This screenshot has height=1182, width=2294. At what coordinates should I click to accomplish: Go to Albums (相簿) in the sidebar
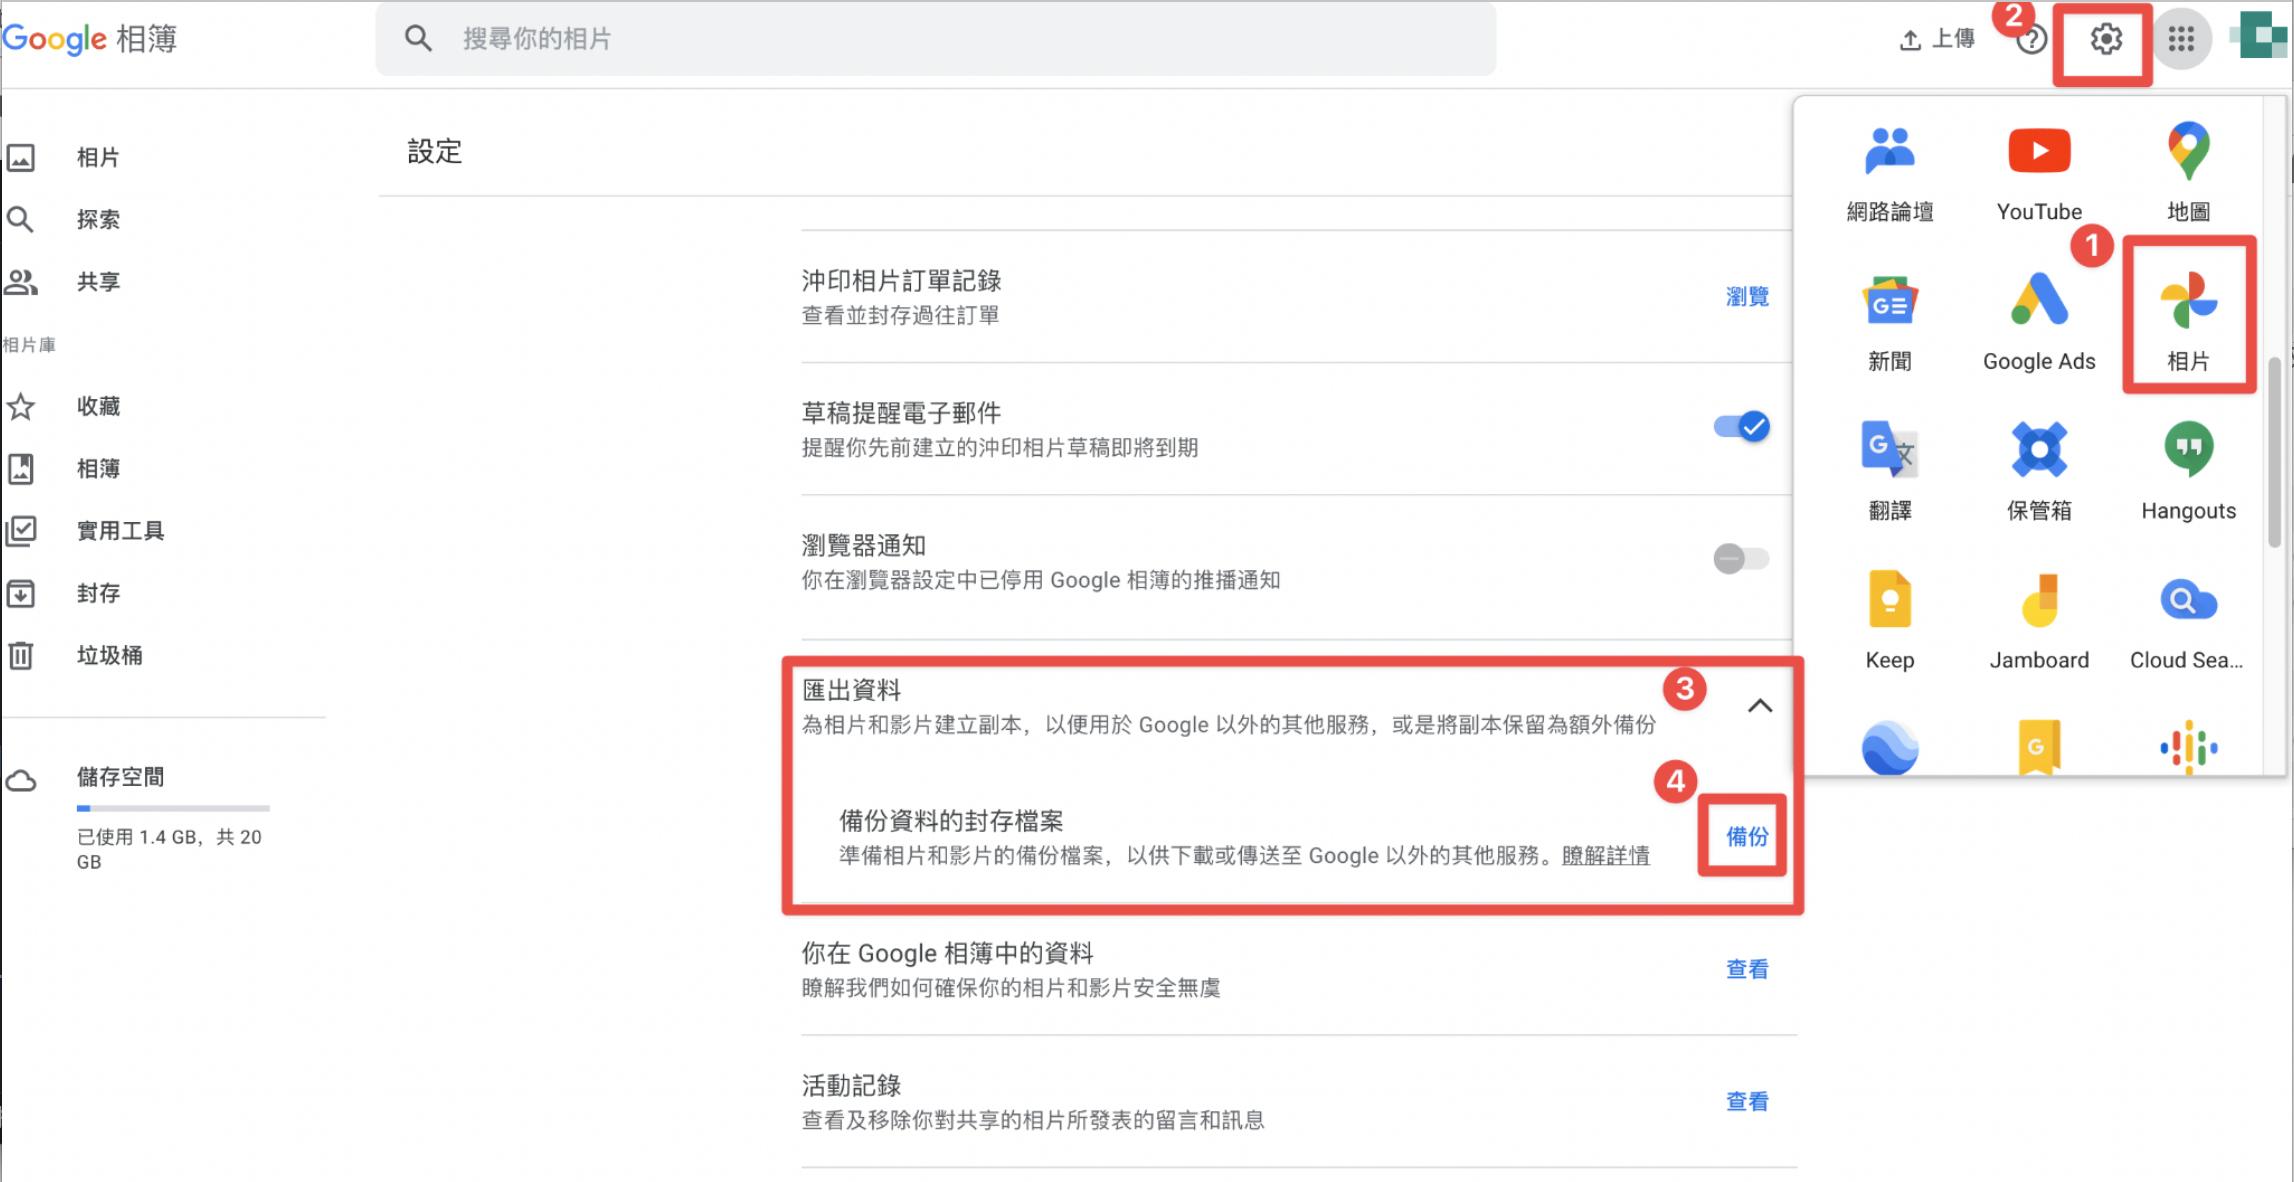[x=98, y=469]
